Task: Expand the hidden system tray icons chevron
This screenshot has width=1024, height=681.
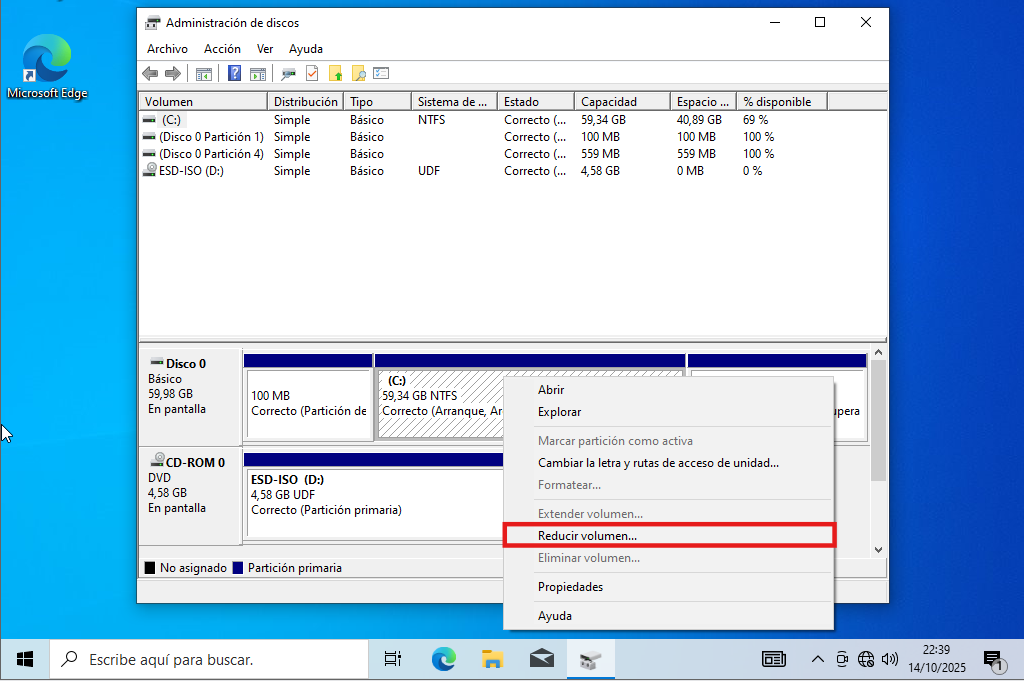Action: coord(817,659)
